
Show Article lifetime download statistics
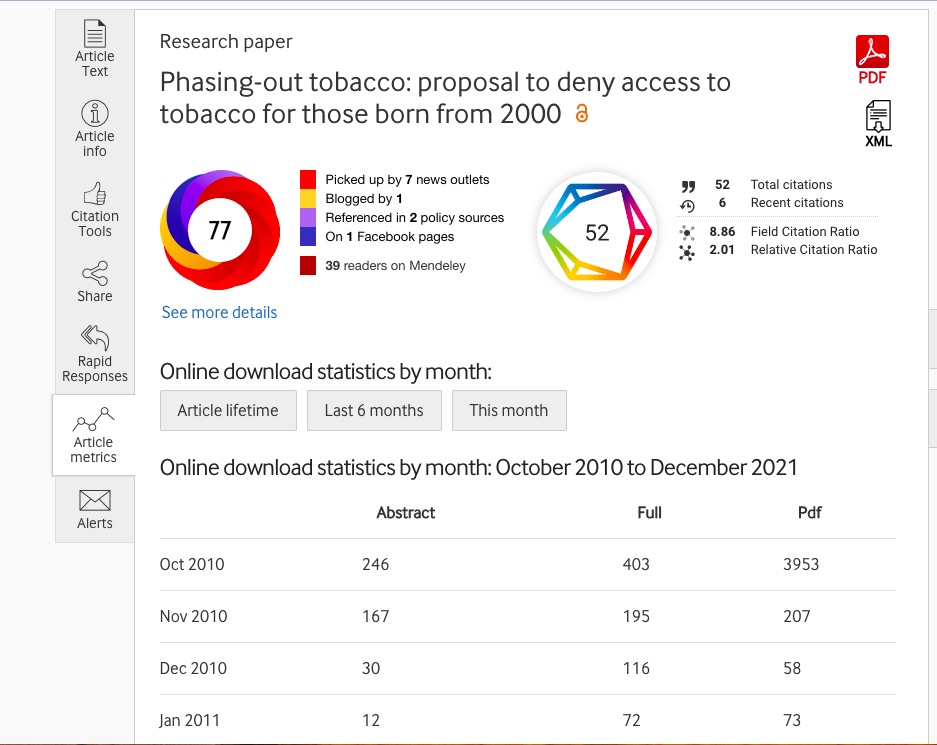click(x=228, y=410)
